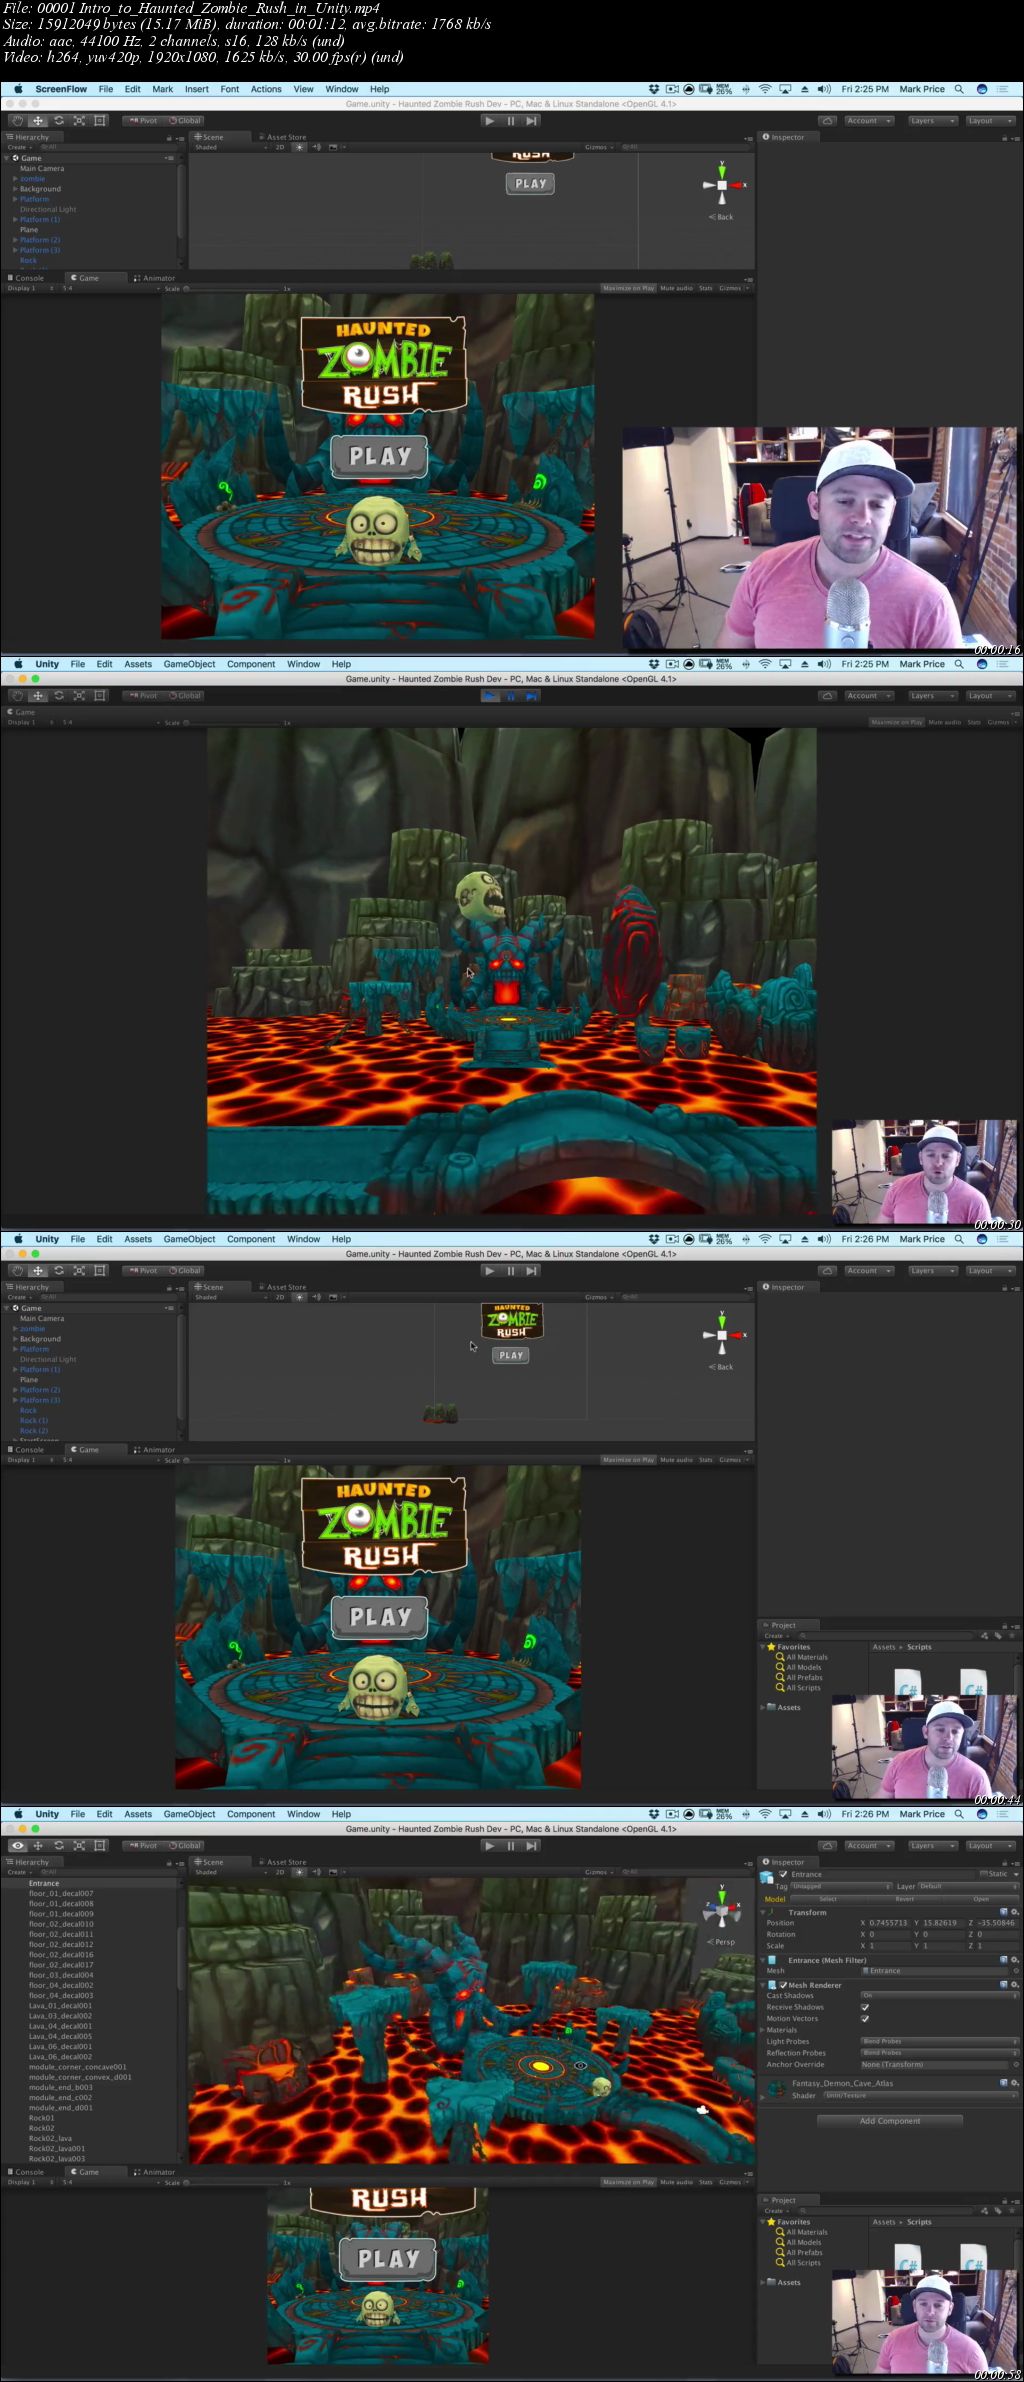
Task: Click the Wi-Fi status icon in the ScreenFlow menu bar
Action: point(765,89)
